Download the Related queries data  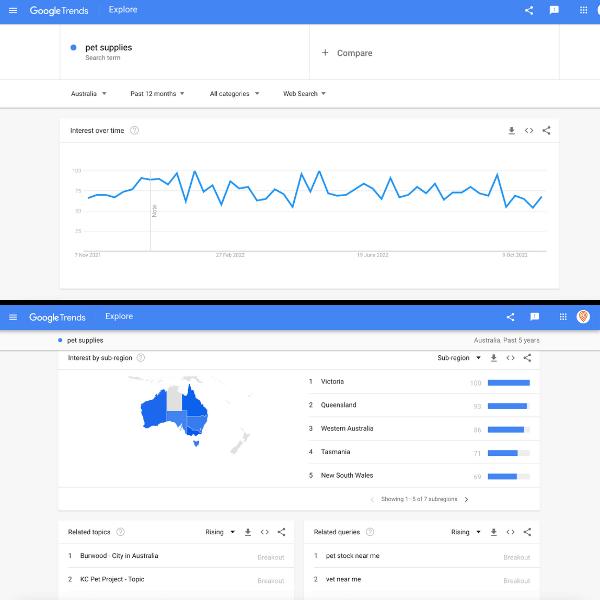[494, 532]
